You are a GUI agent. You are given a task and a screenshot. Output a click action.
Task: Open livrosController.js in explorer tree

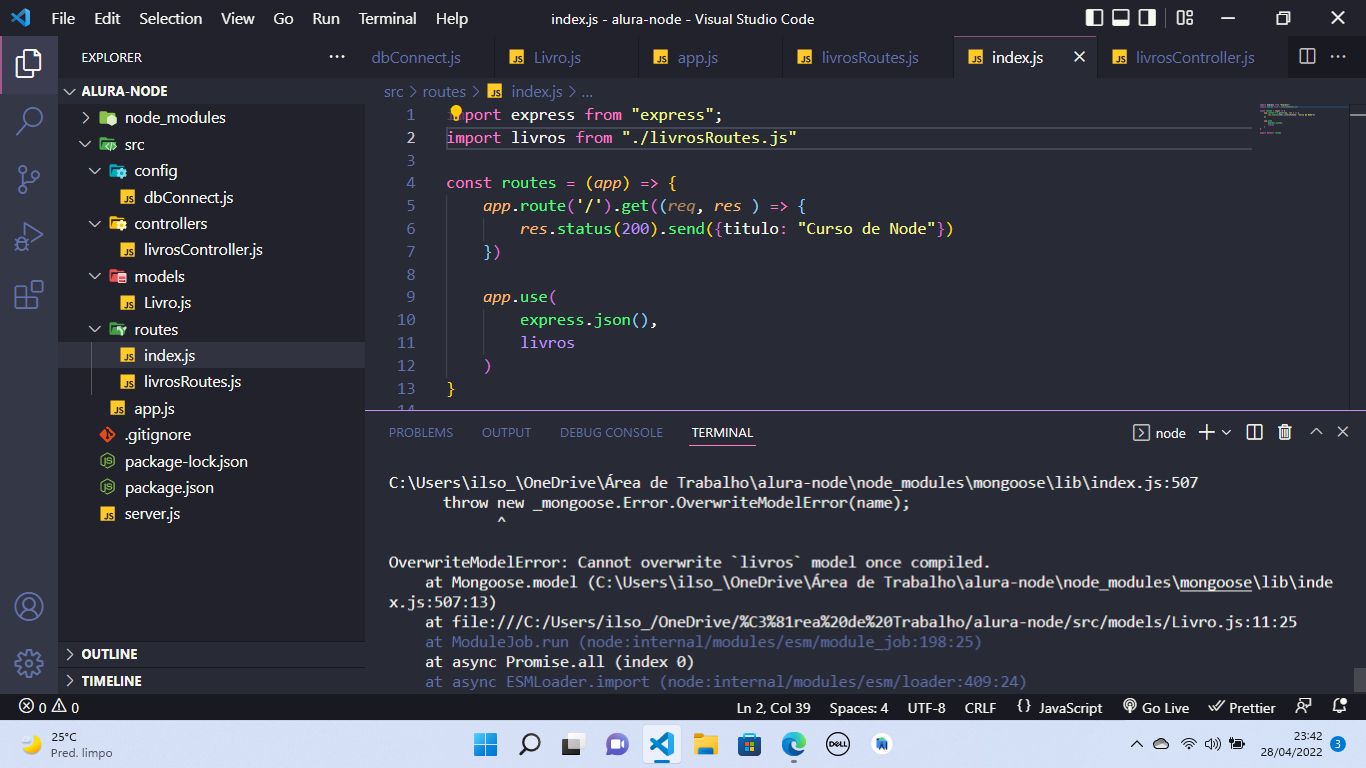click(x=203, y=250)
